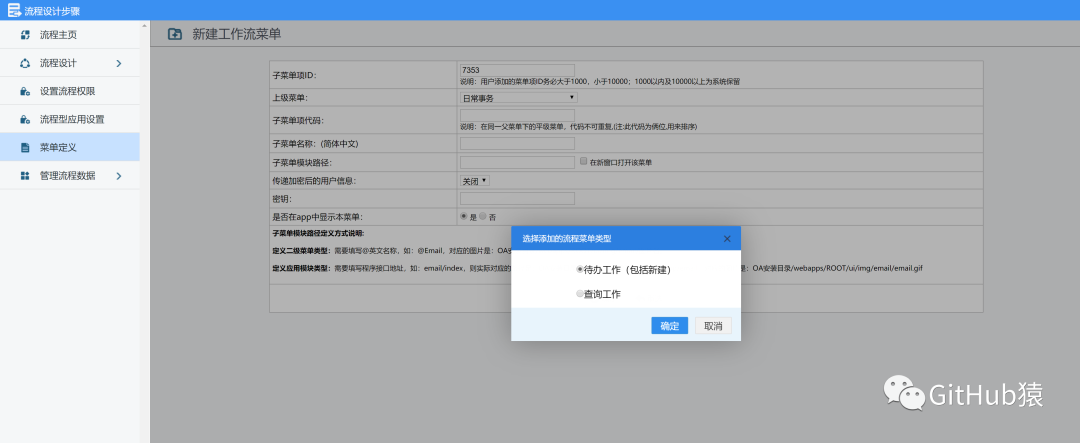Expand the 管理流程数据 chevron arrow

(x=118, y=176)
